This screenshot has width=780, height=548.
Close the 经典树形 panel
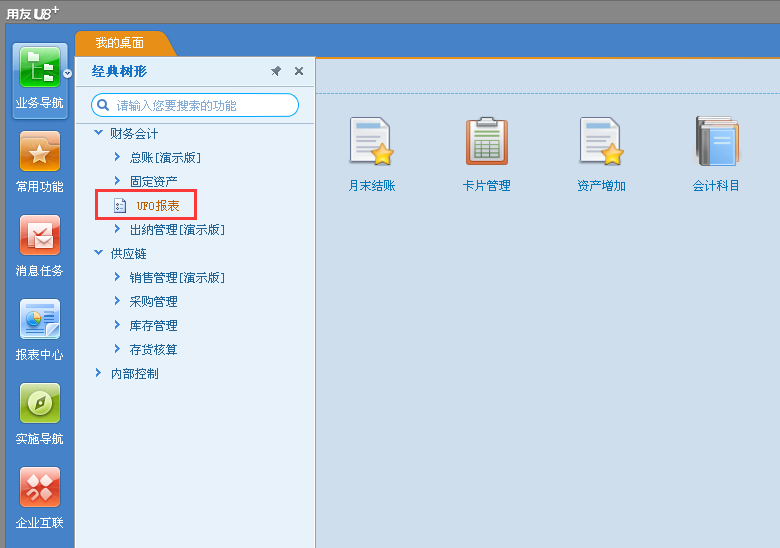click(x=299, y=71)
